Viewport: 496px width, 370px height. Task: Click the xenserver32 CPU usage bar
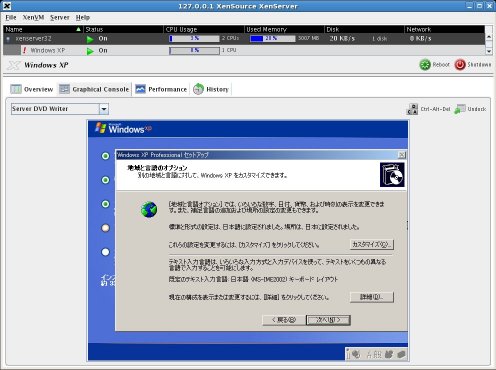tap(194, 39)
